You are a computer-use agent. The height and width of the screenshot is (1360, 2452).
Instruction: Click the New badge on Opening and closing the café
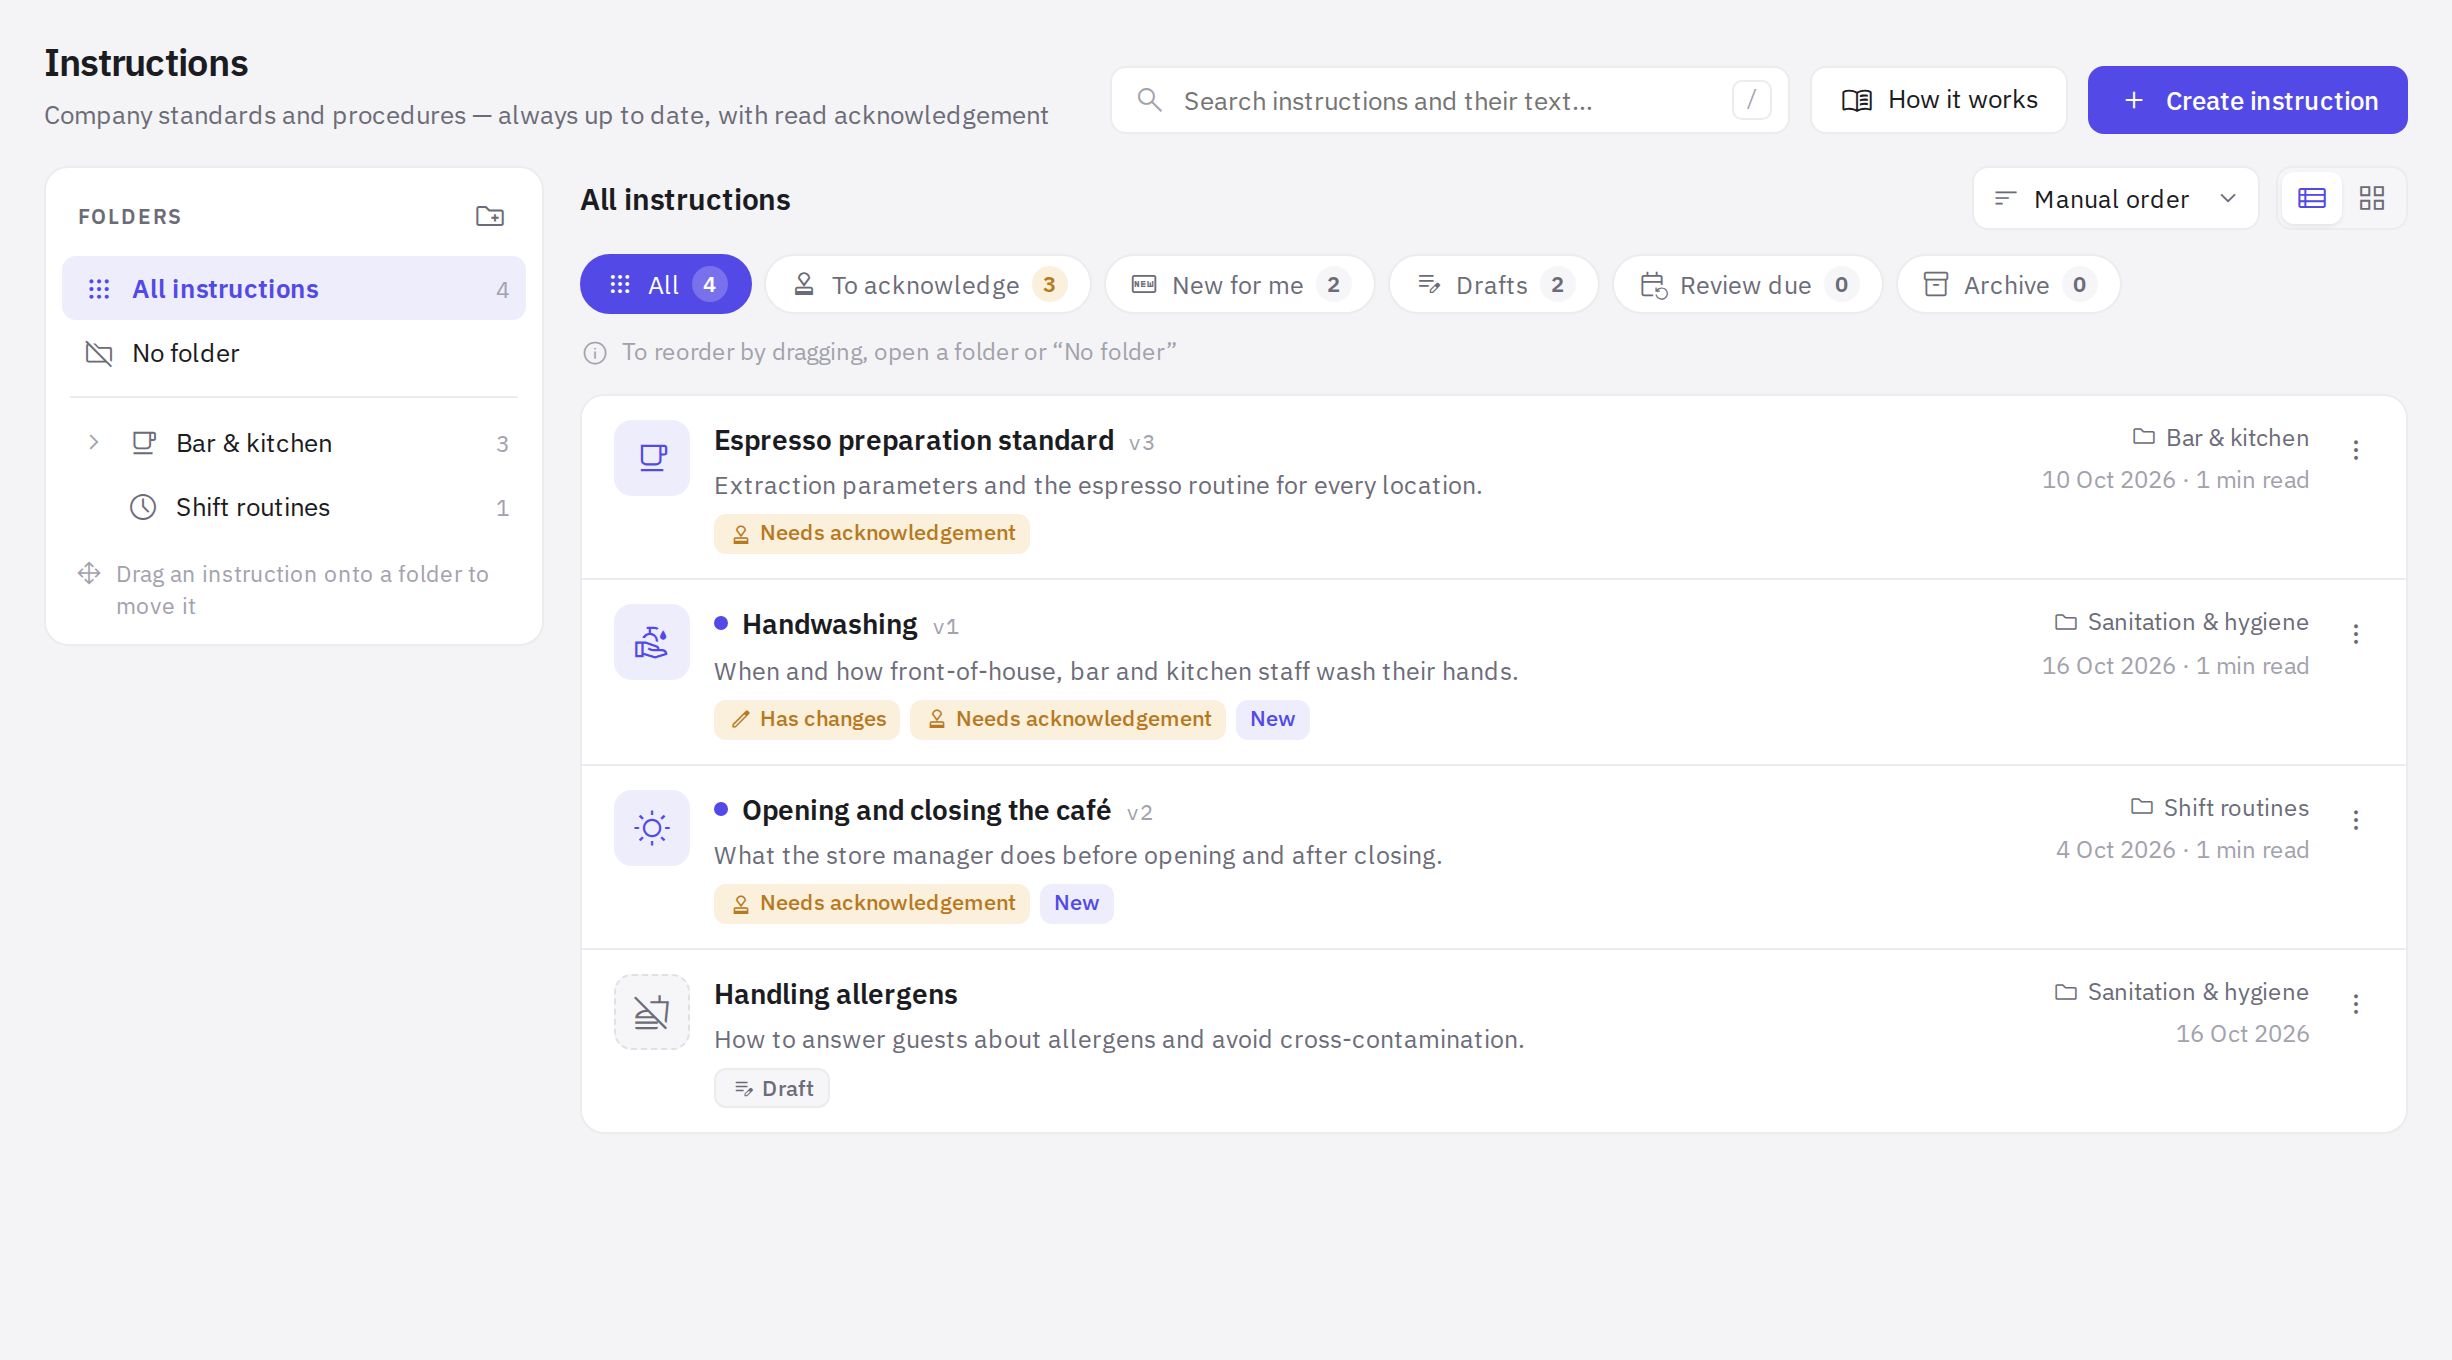point(1076,903)
